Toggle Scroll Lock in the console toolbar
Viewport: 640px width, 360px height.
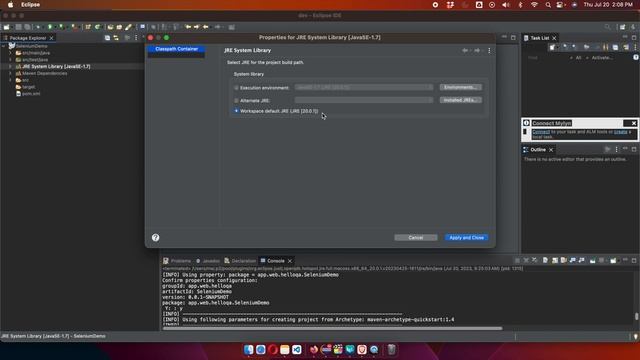(x=555, y=260)
